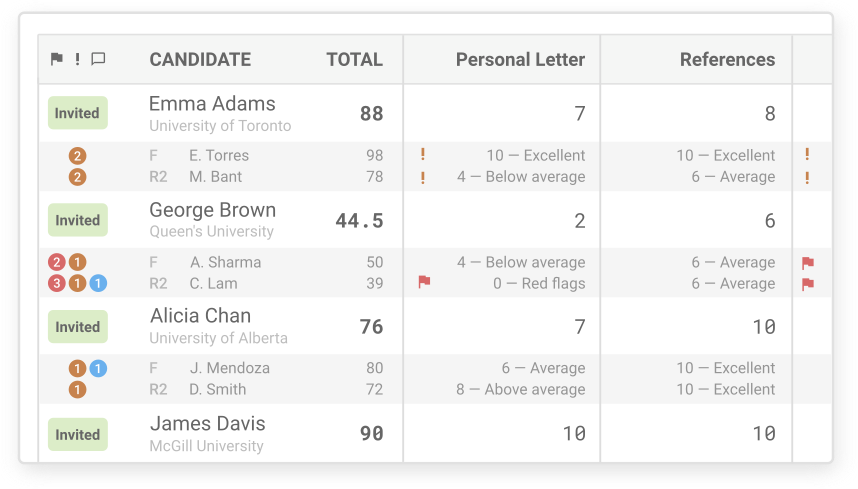Sort by the CANDIDATE column header
The image size is (858, 489).
coord(200,59)
